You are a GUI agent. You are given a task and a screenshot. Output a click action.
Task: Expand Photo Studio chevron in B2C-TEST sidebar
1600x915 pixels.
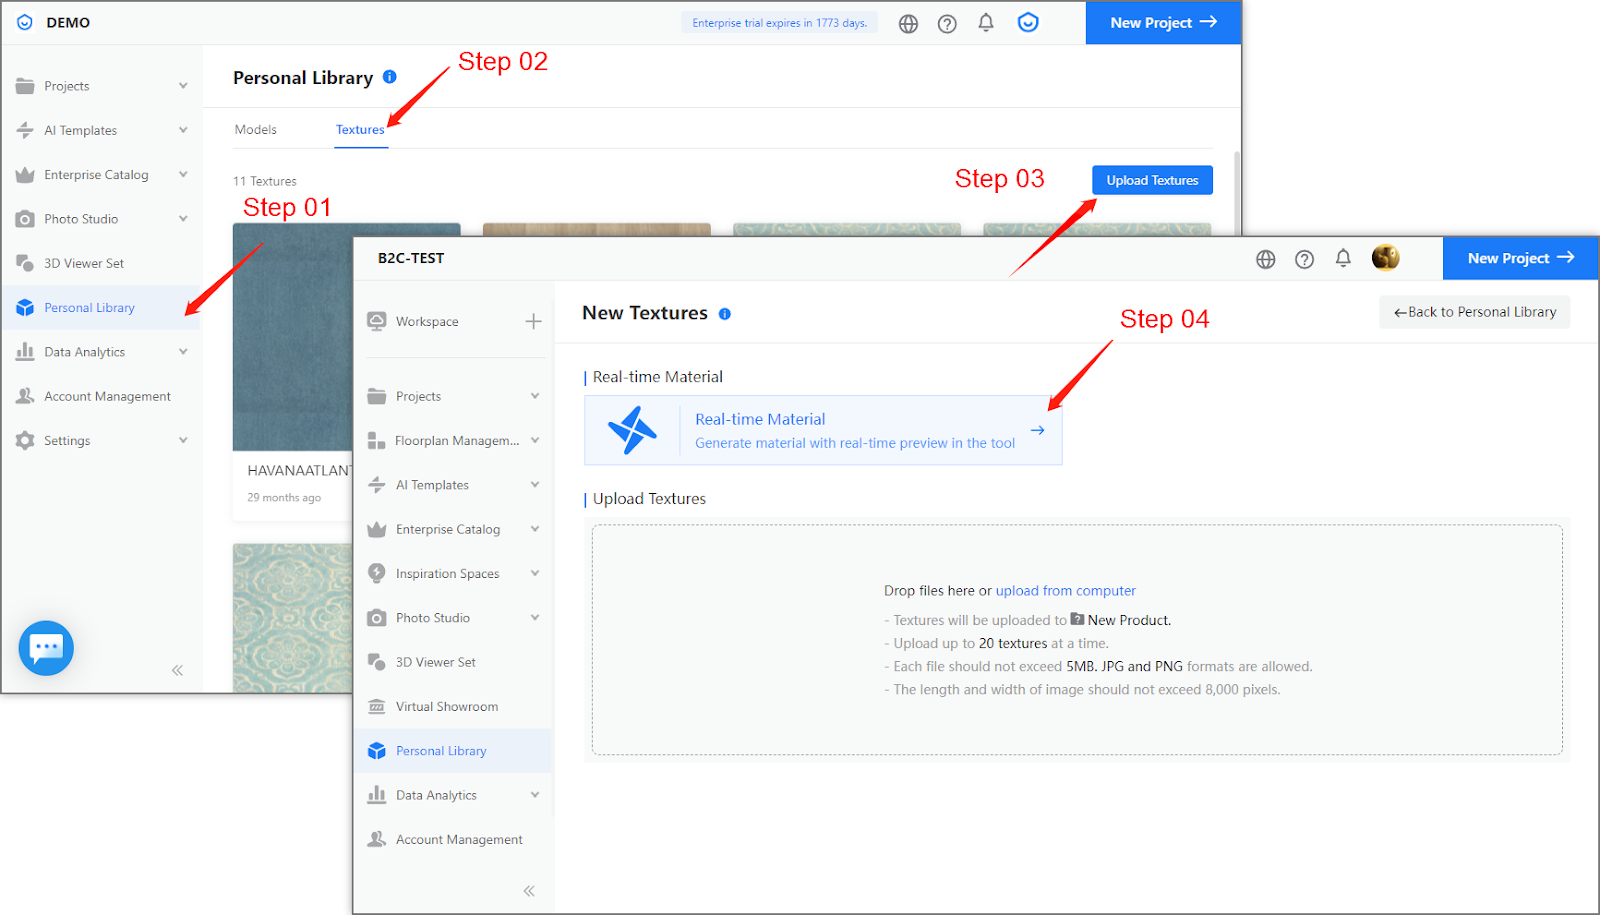pos(535,618)
